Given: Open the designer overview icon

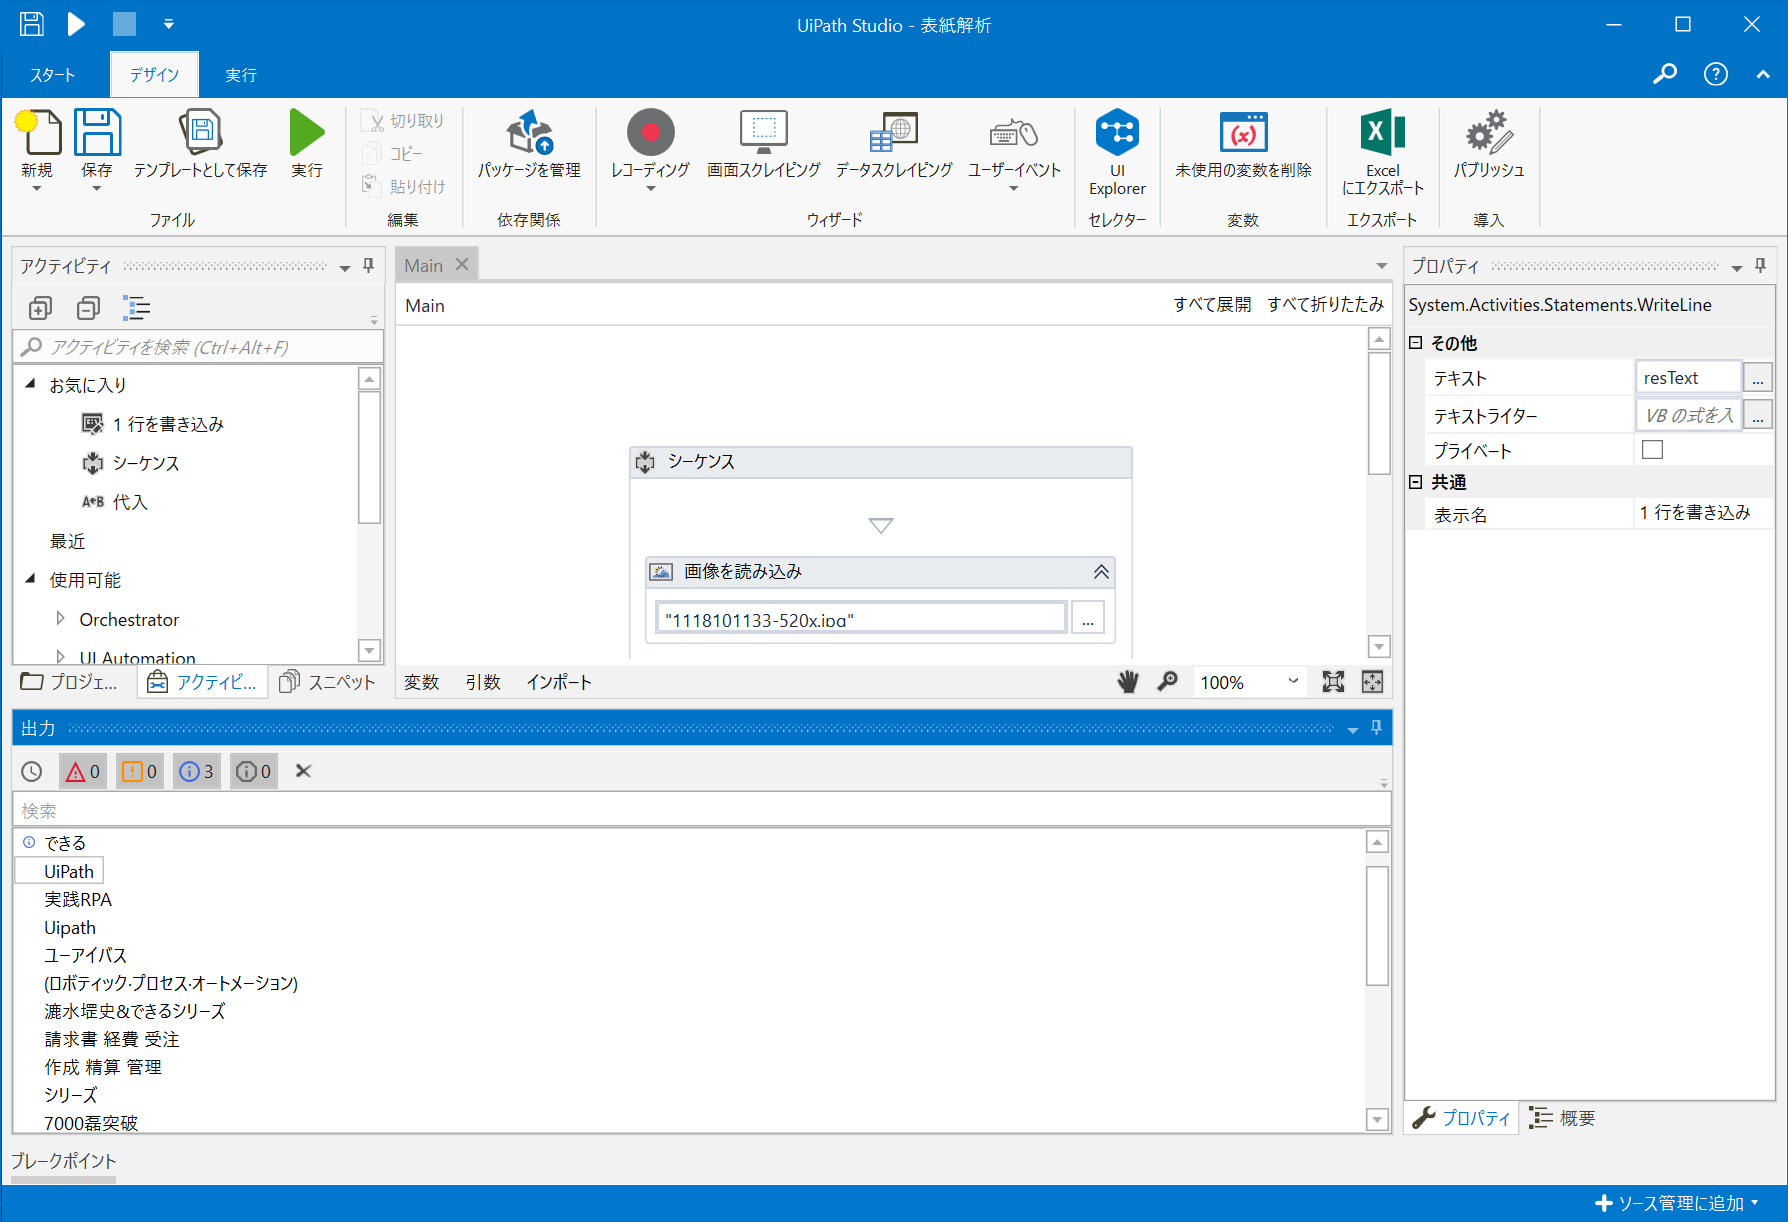Looking at the screenshot, I should pos(1372,682).
